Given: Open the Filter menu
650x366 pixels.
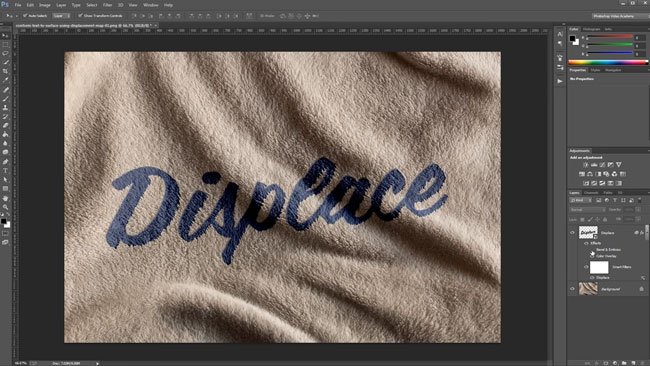Looking at the screenshot, I should [107, 5].
